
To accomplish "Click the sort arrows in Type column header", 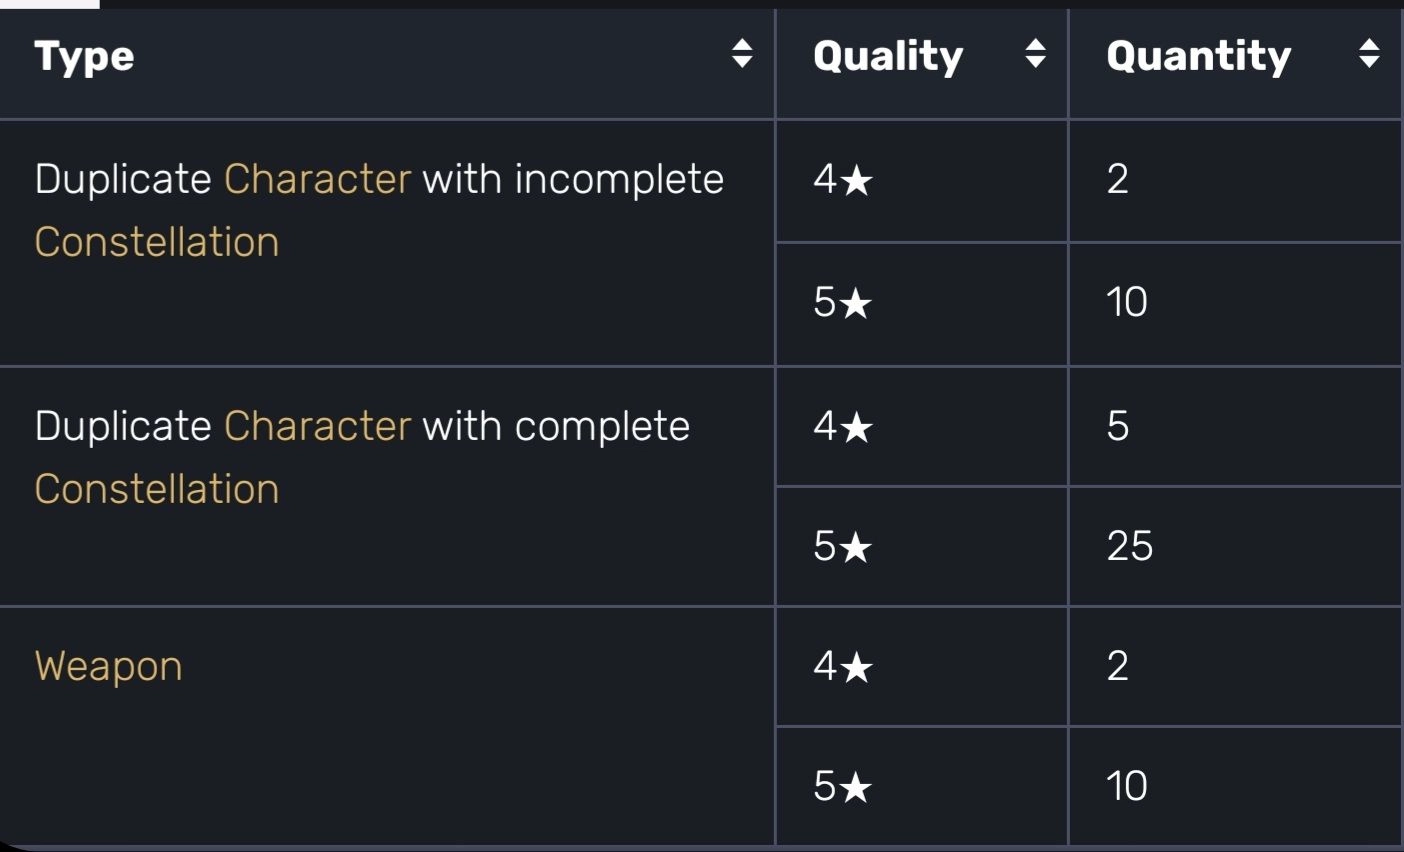I will (x=741, y=54).
